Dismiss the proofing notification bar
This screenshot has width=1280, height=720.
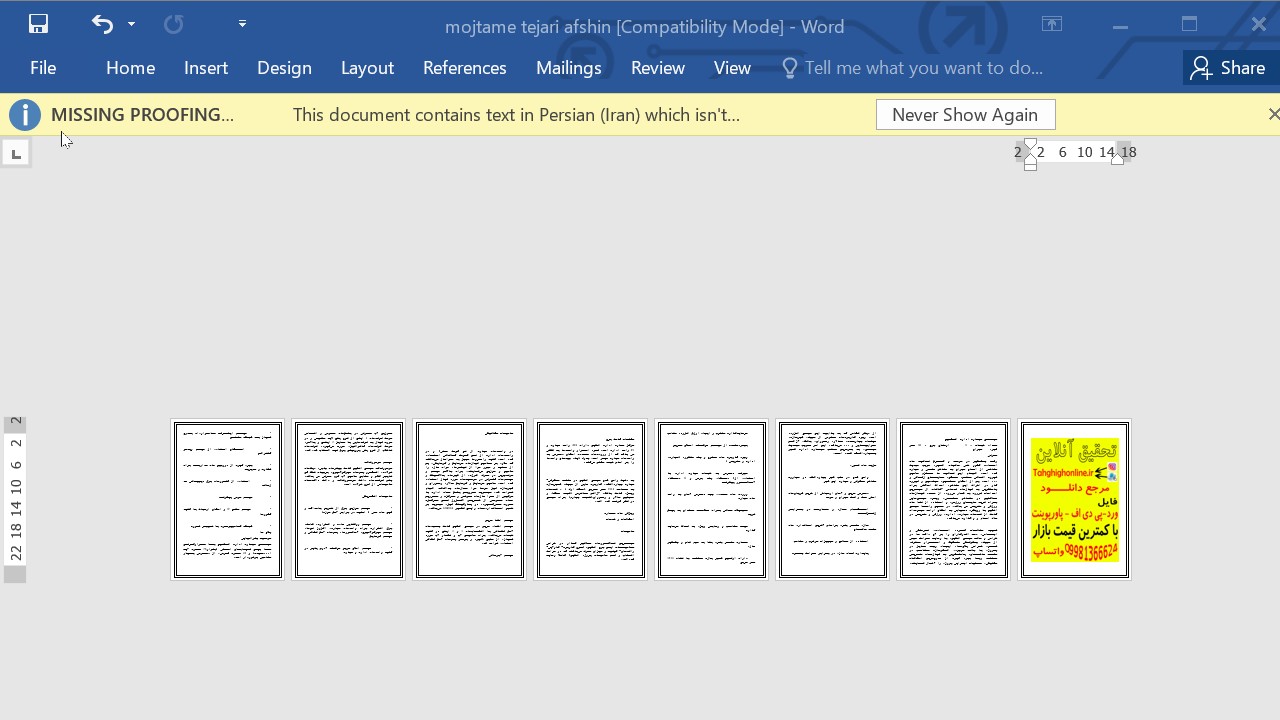click(x=1272, y=115)
